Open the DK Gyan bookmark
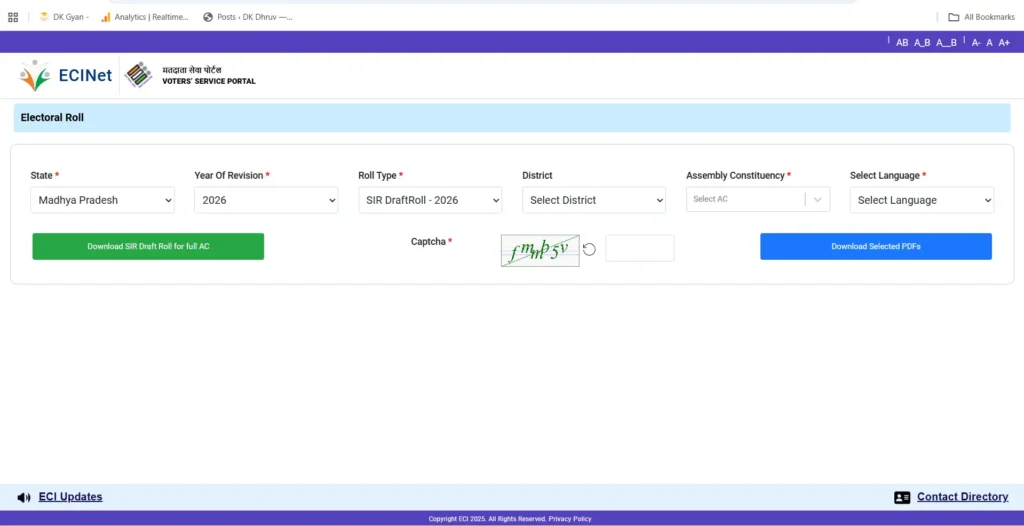 64,17
